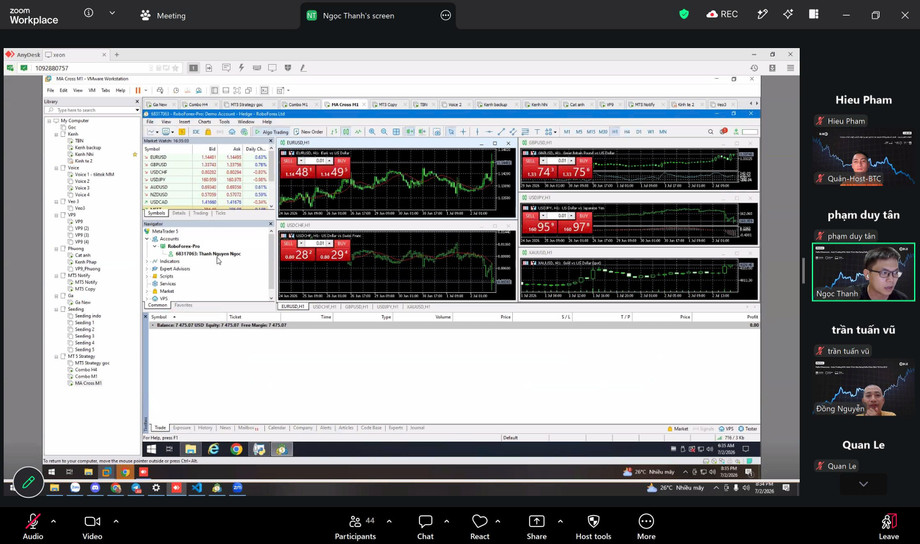
Task: Open the MetaTrader Tools menu
Action: [224, 121]
